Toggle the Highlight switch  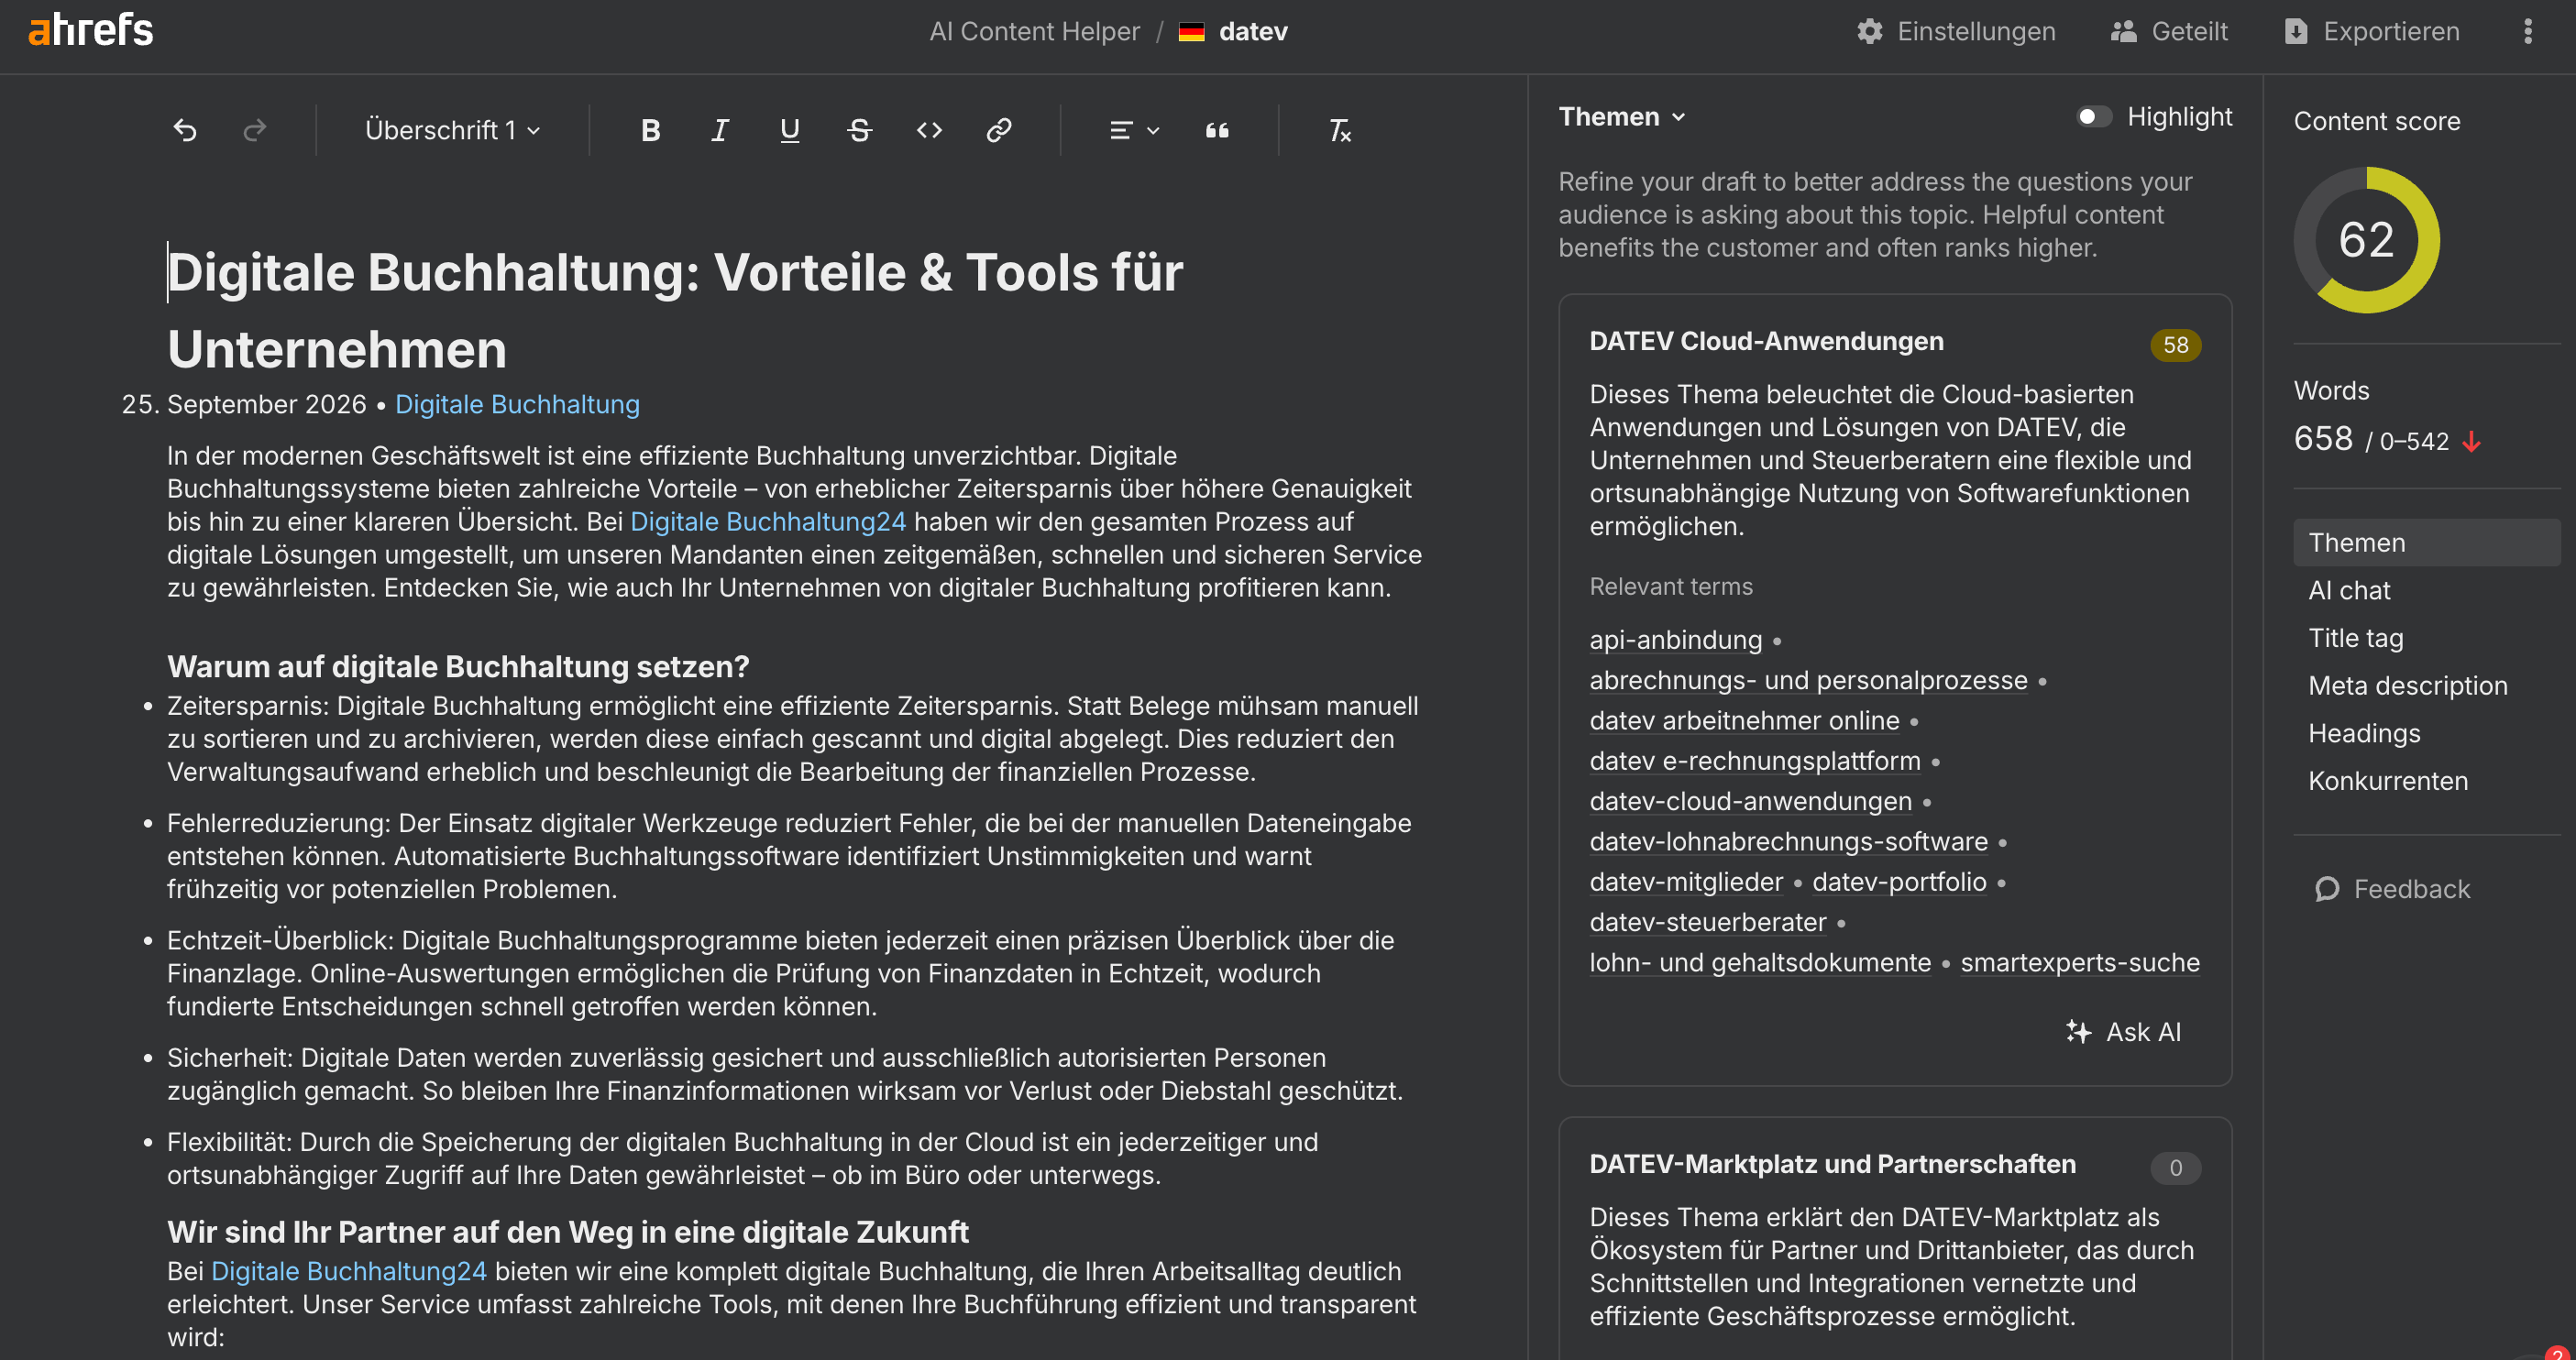point(2093,117)
